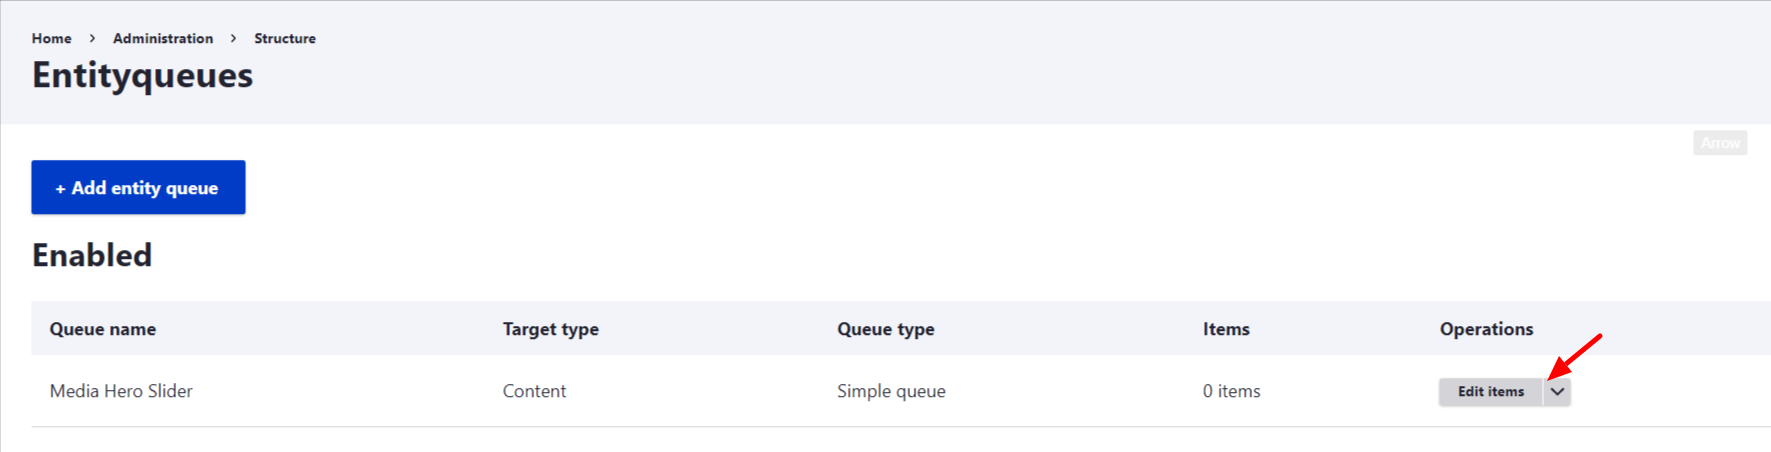Image resolution: width=1771 pixels, height=452 pixels.
Task: Select the Queue type column header
Action: pos(885,329)
